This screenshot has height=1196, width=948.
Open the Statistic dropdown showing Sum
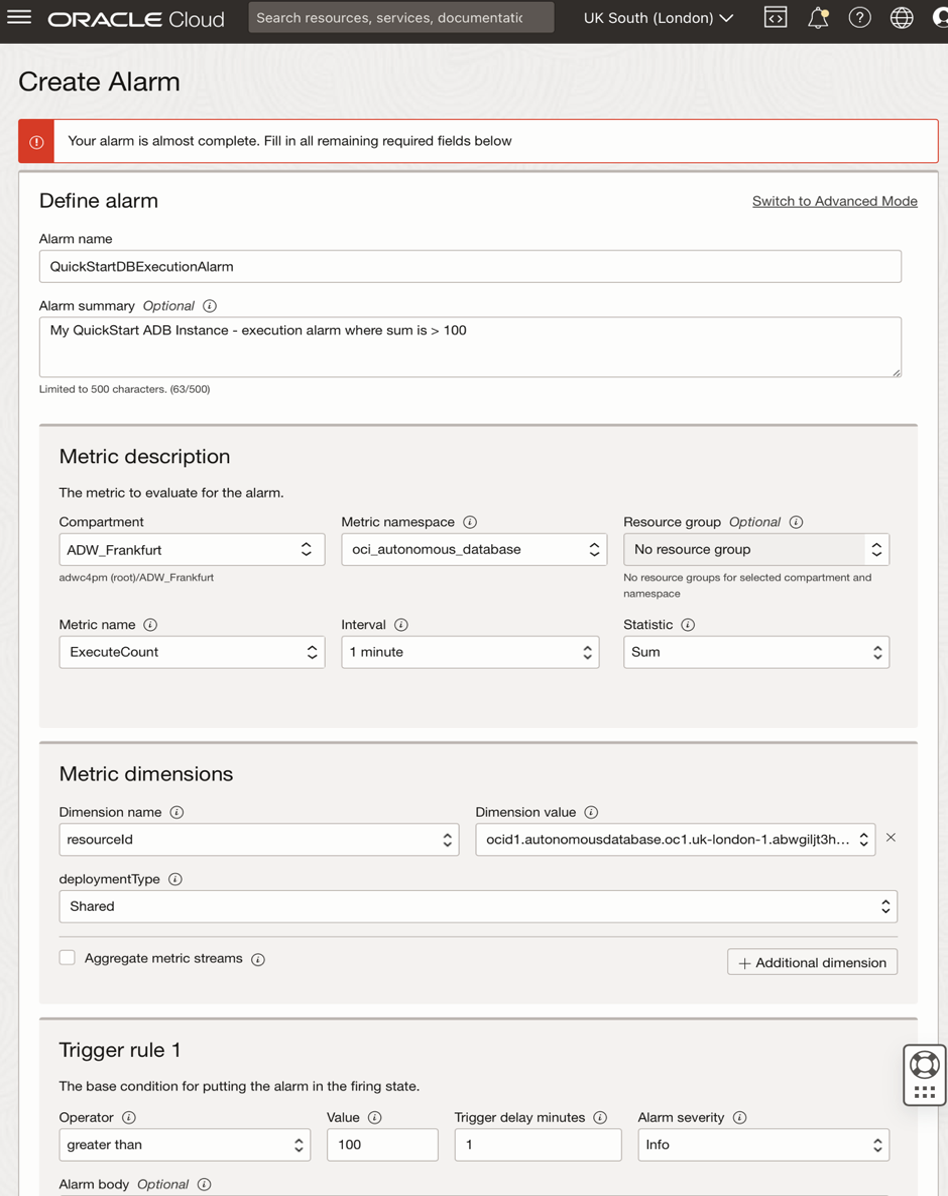tap(757, 652)
